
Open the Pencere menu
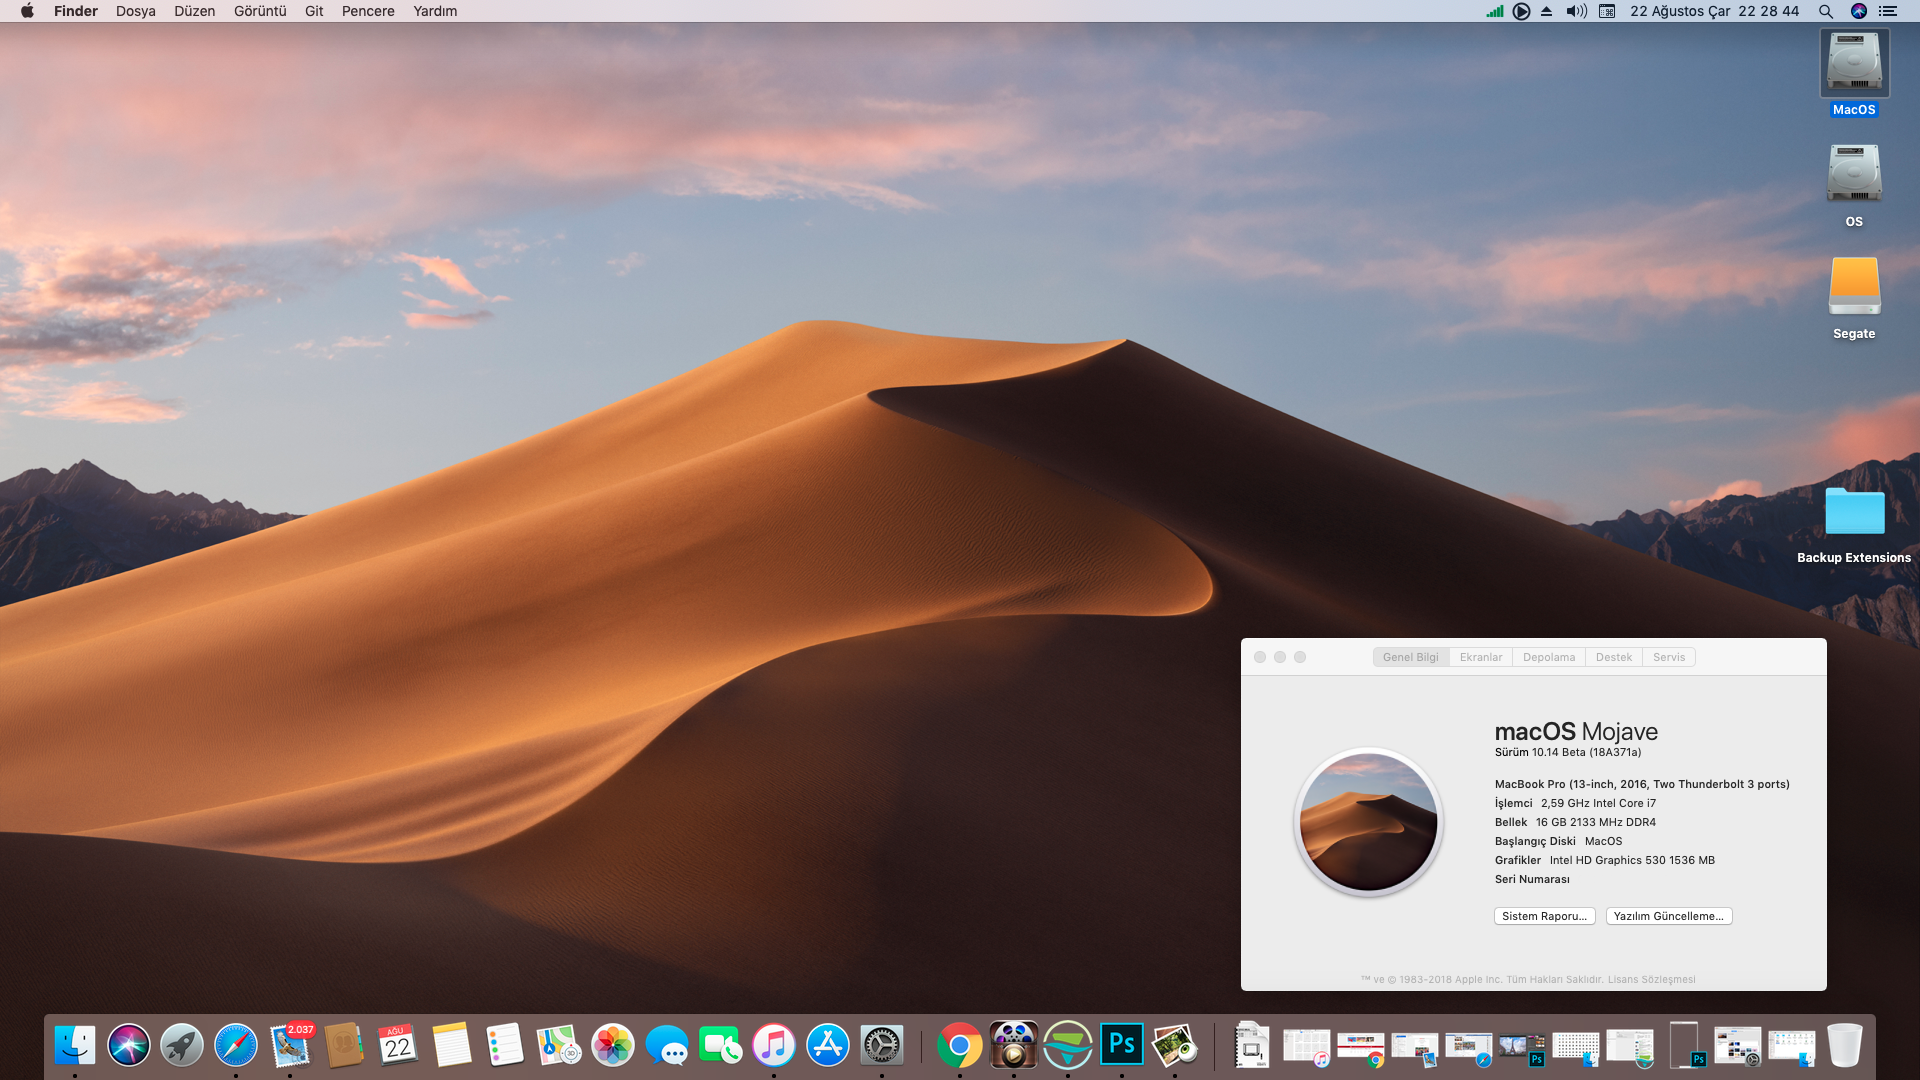tap(368, 11)
